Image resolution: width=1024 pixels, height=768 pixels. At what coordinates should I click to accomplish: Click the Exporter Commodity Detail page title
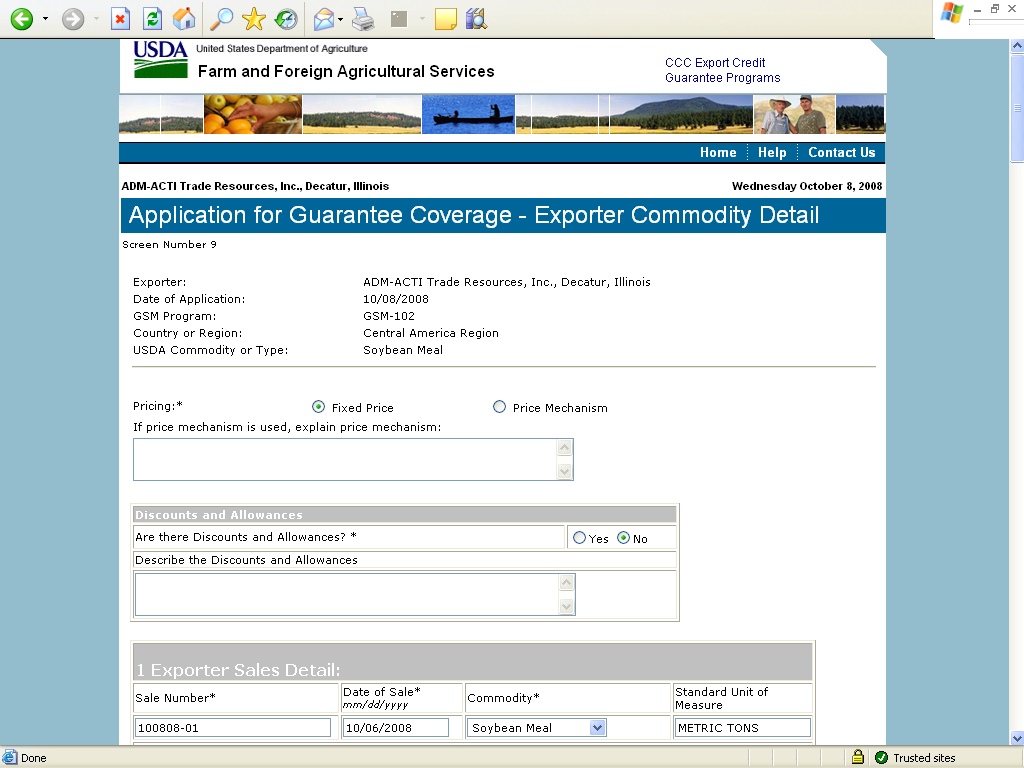(x=473, y=216)
